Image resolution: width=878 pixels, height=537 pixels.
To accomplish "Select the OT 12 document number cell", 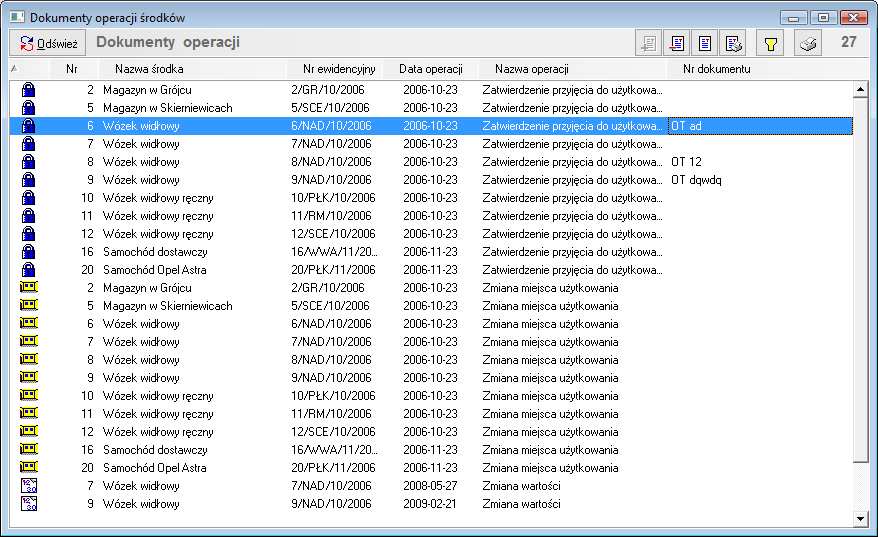I will point(760,162).
